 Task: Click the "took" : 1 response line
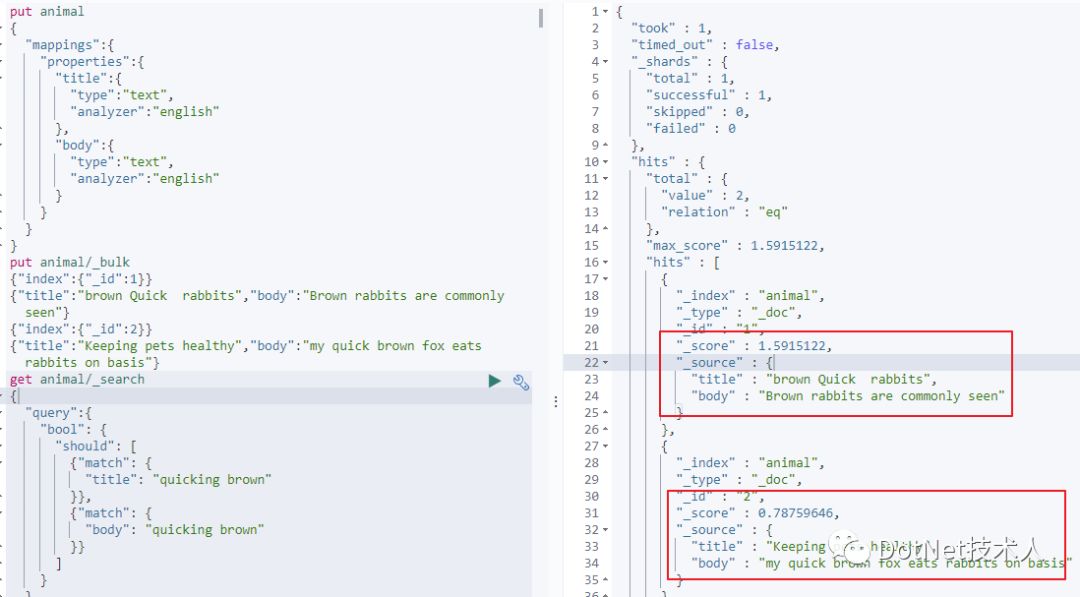pyautogui.click(x=672, y=28)
